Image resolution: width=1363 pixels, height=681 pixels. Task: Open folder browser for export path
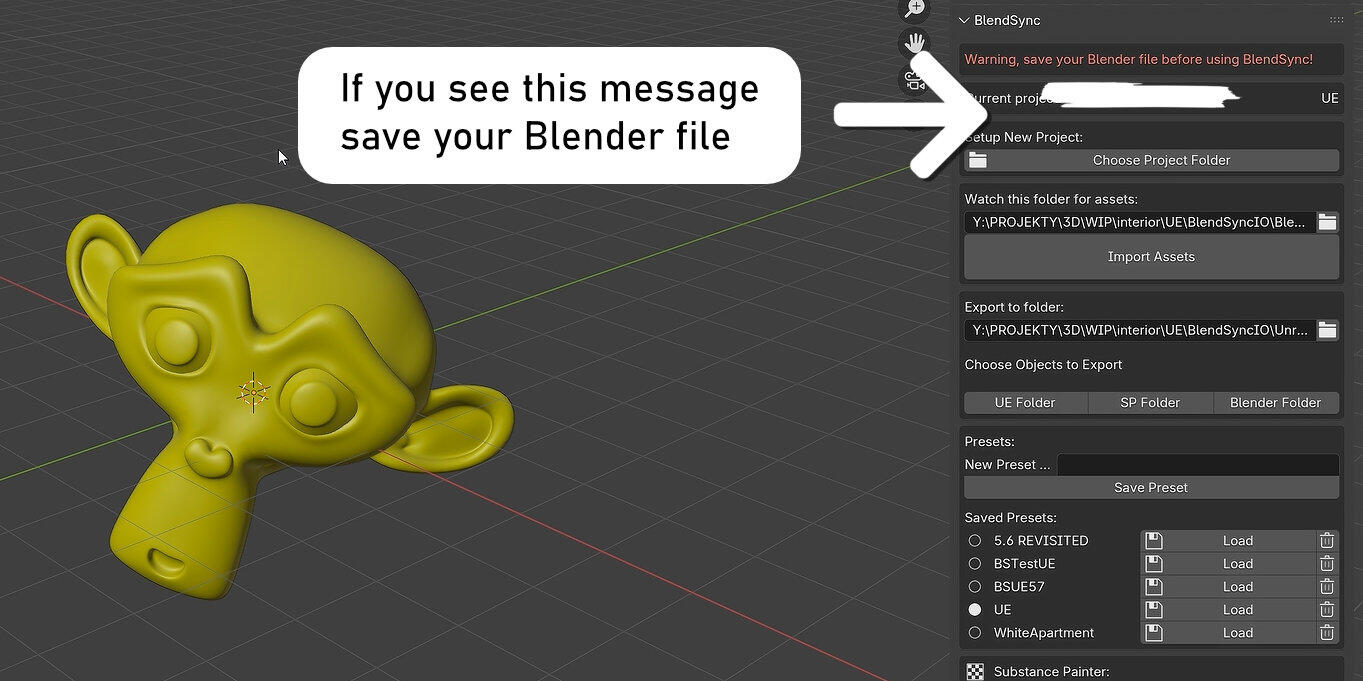[x=1327, y=330]
